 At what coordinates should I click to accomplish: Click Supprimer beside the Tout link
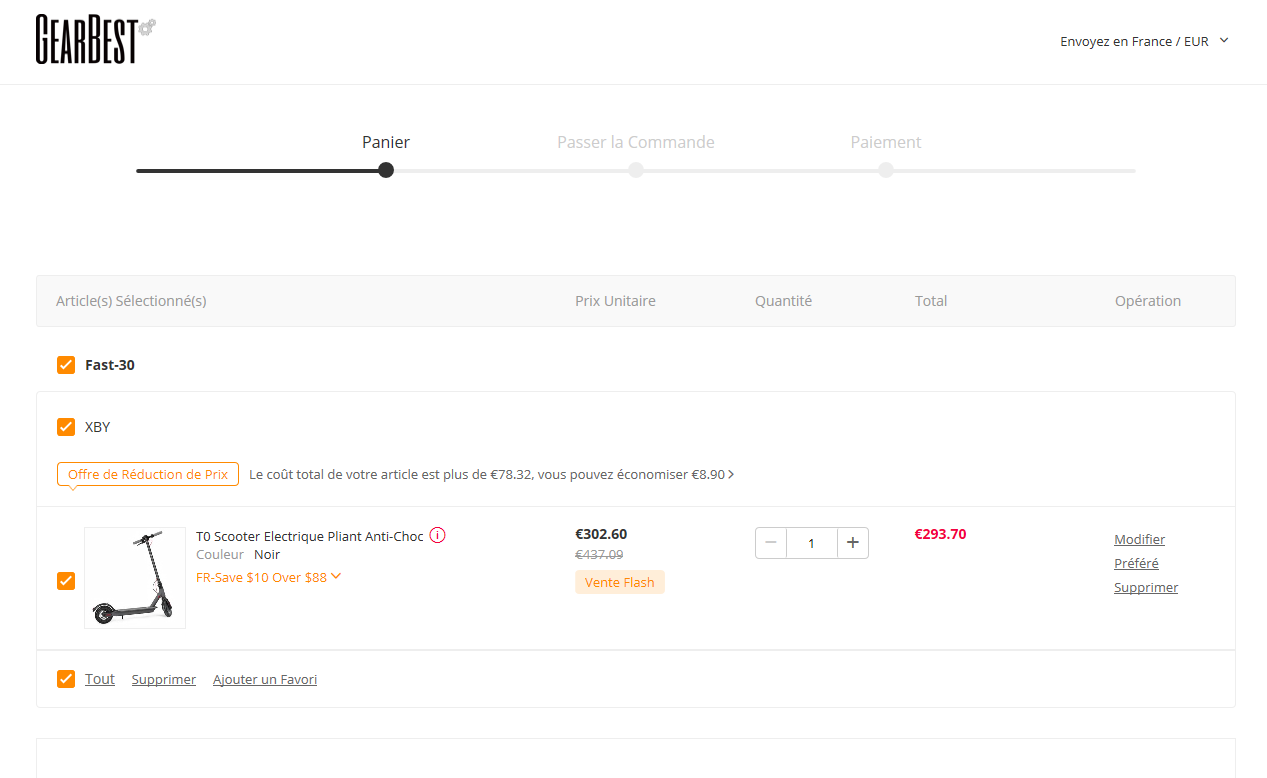pyautogui.click(x=164, y=680)
